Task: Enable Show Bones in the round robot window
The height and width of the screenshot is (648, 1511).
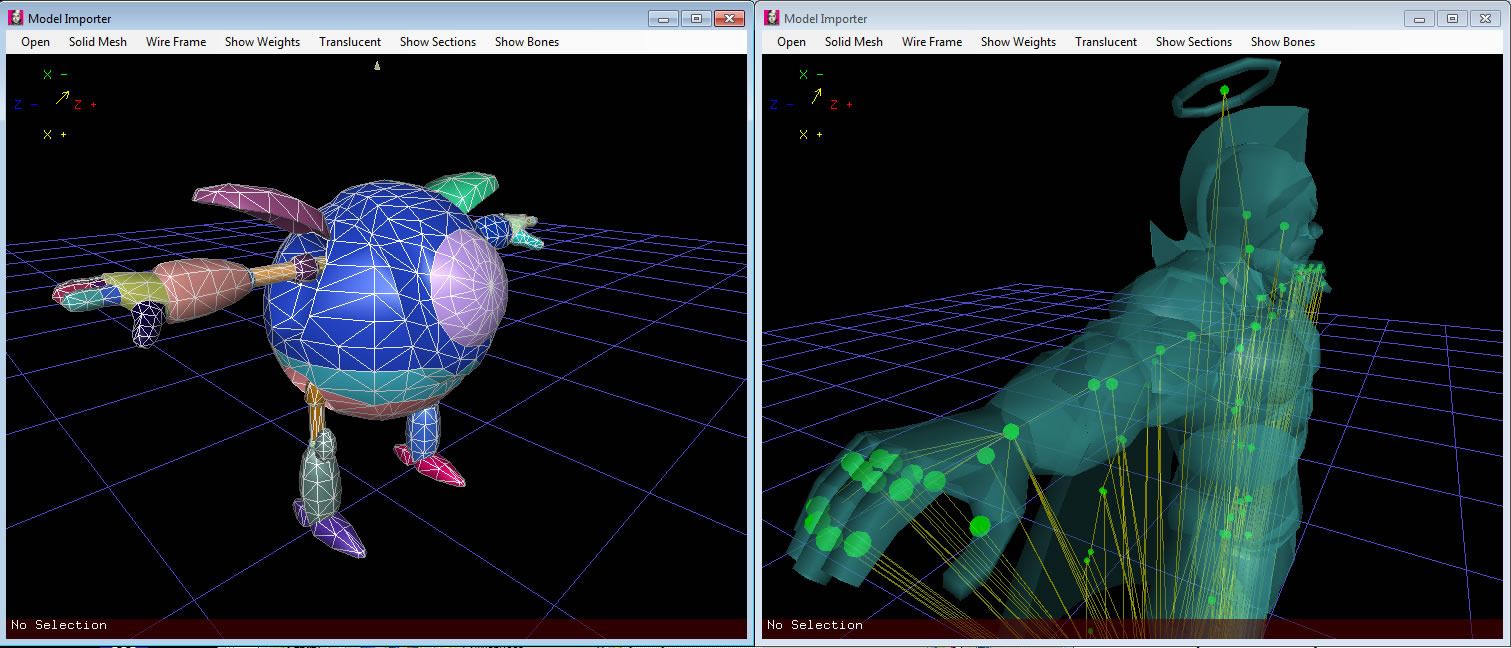Action: coord(527,42)
